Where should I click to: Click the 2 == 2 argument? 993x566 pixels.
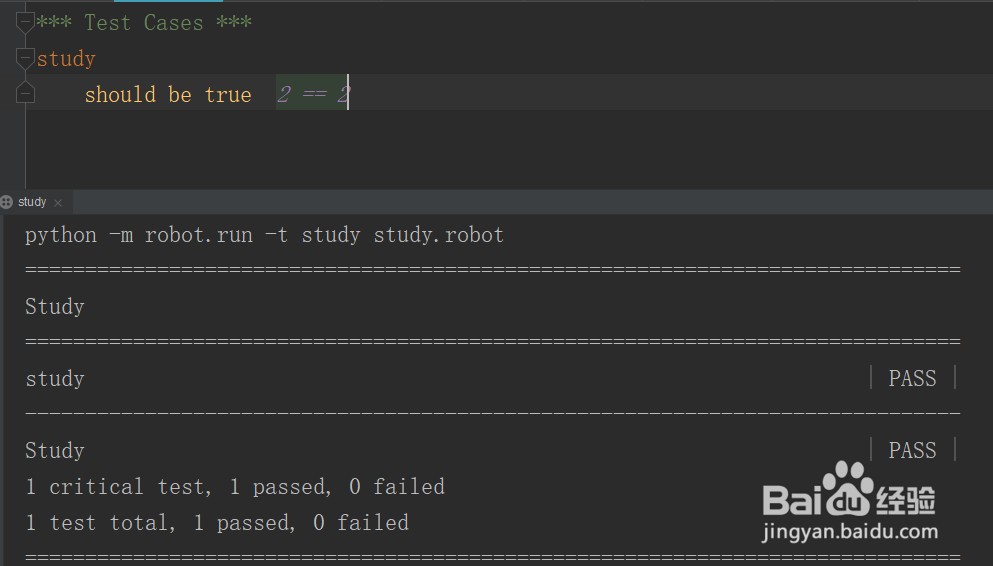point(312,94)
